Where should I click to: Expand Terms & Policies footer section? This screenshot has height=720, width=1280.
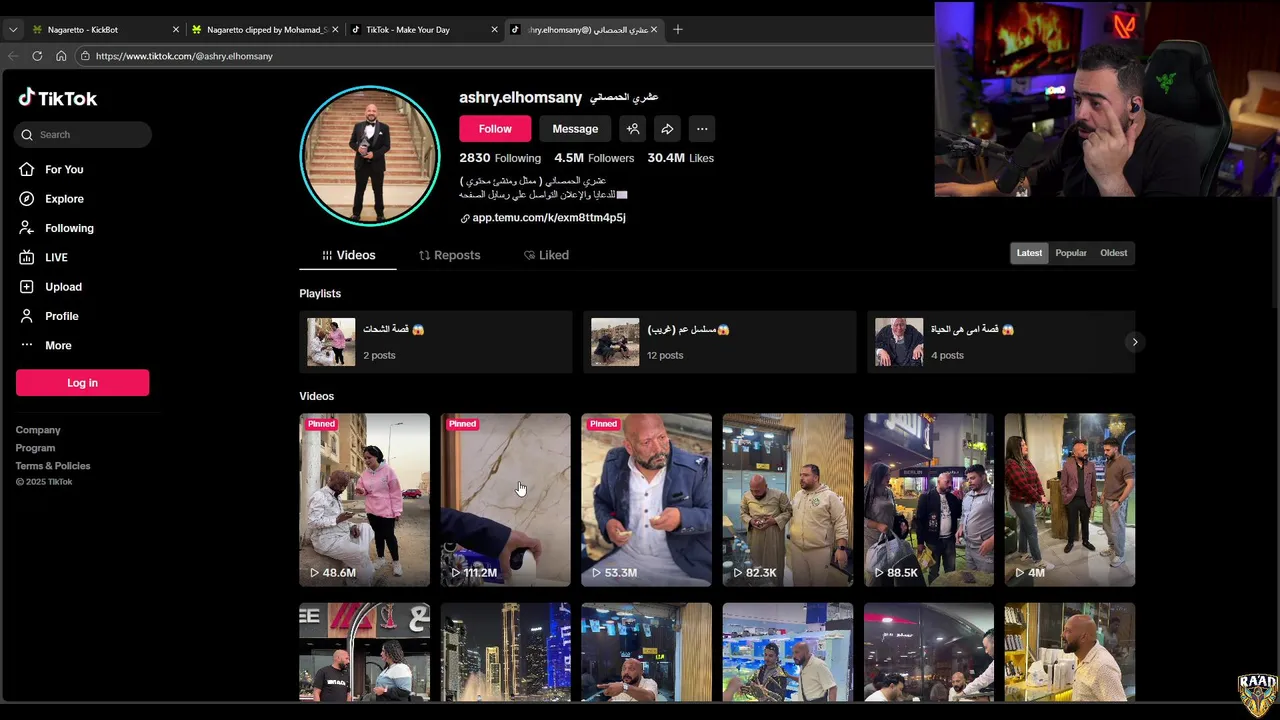[53, 466]
